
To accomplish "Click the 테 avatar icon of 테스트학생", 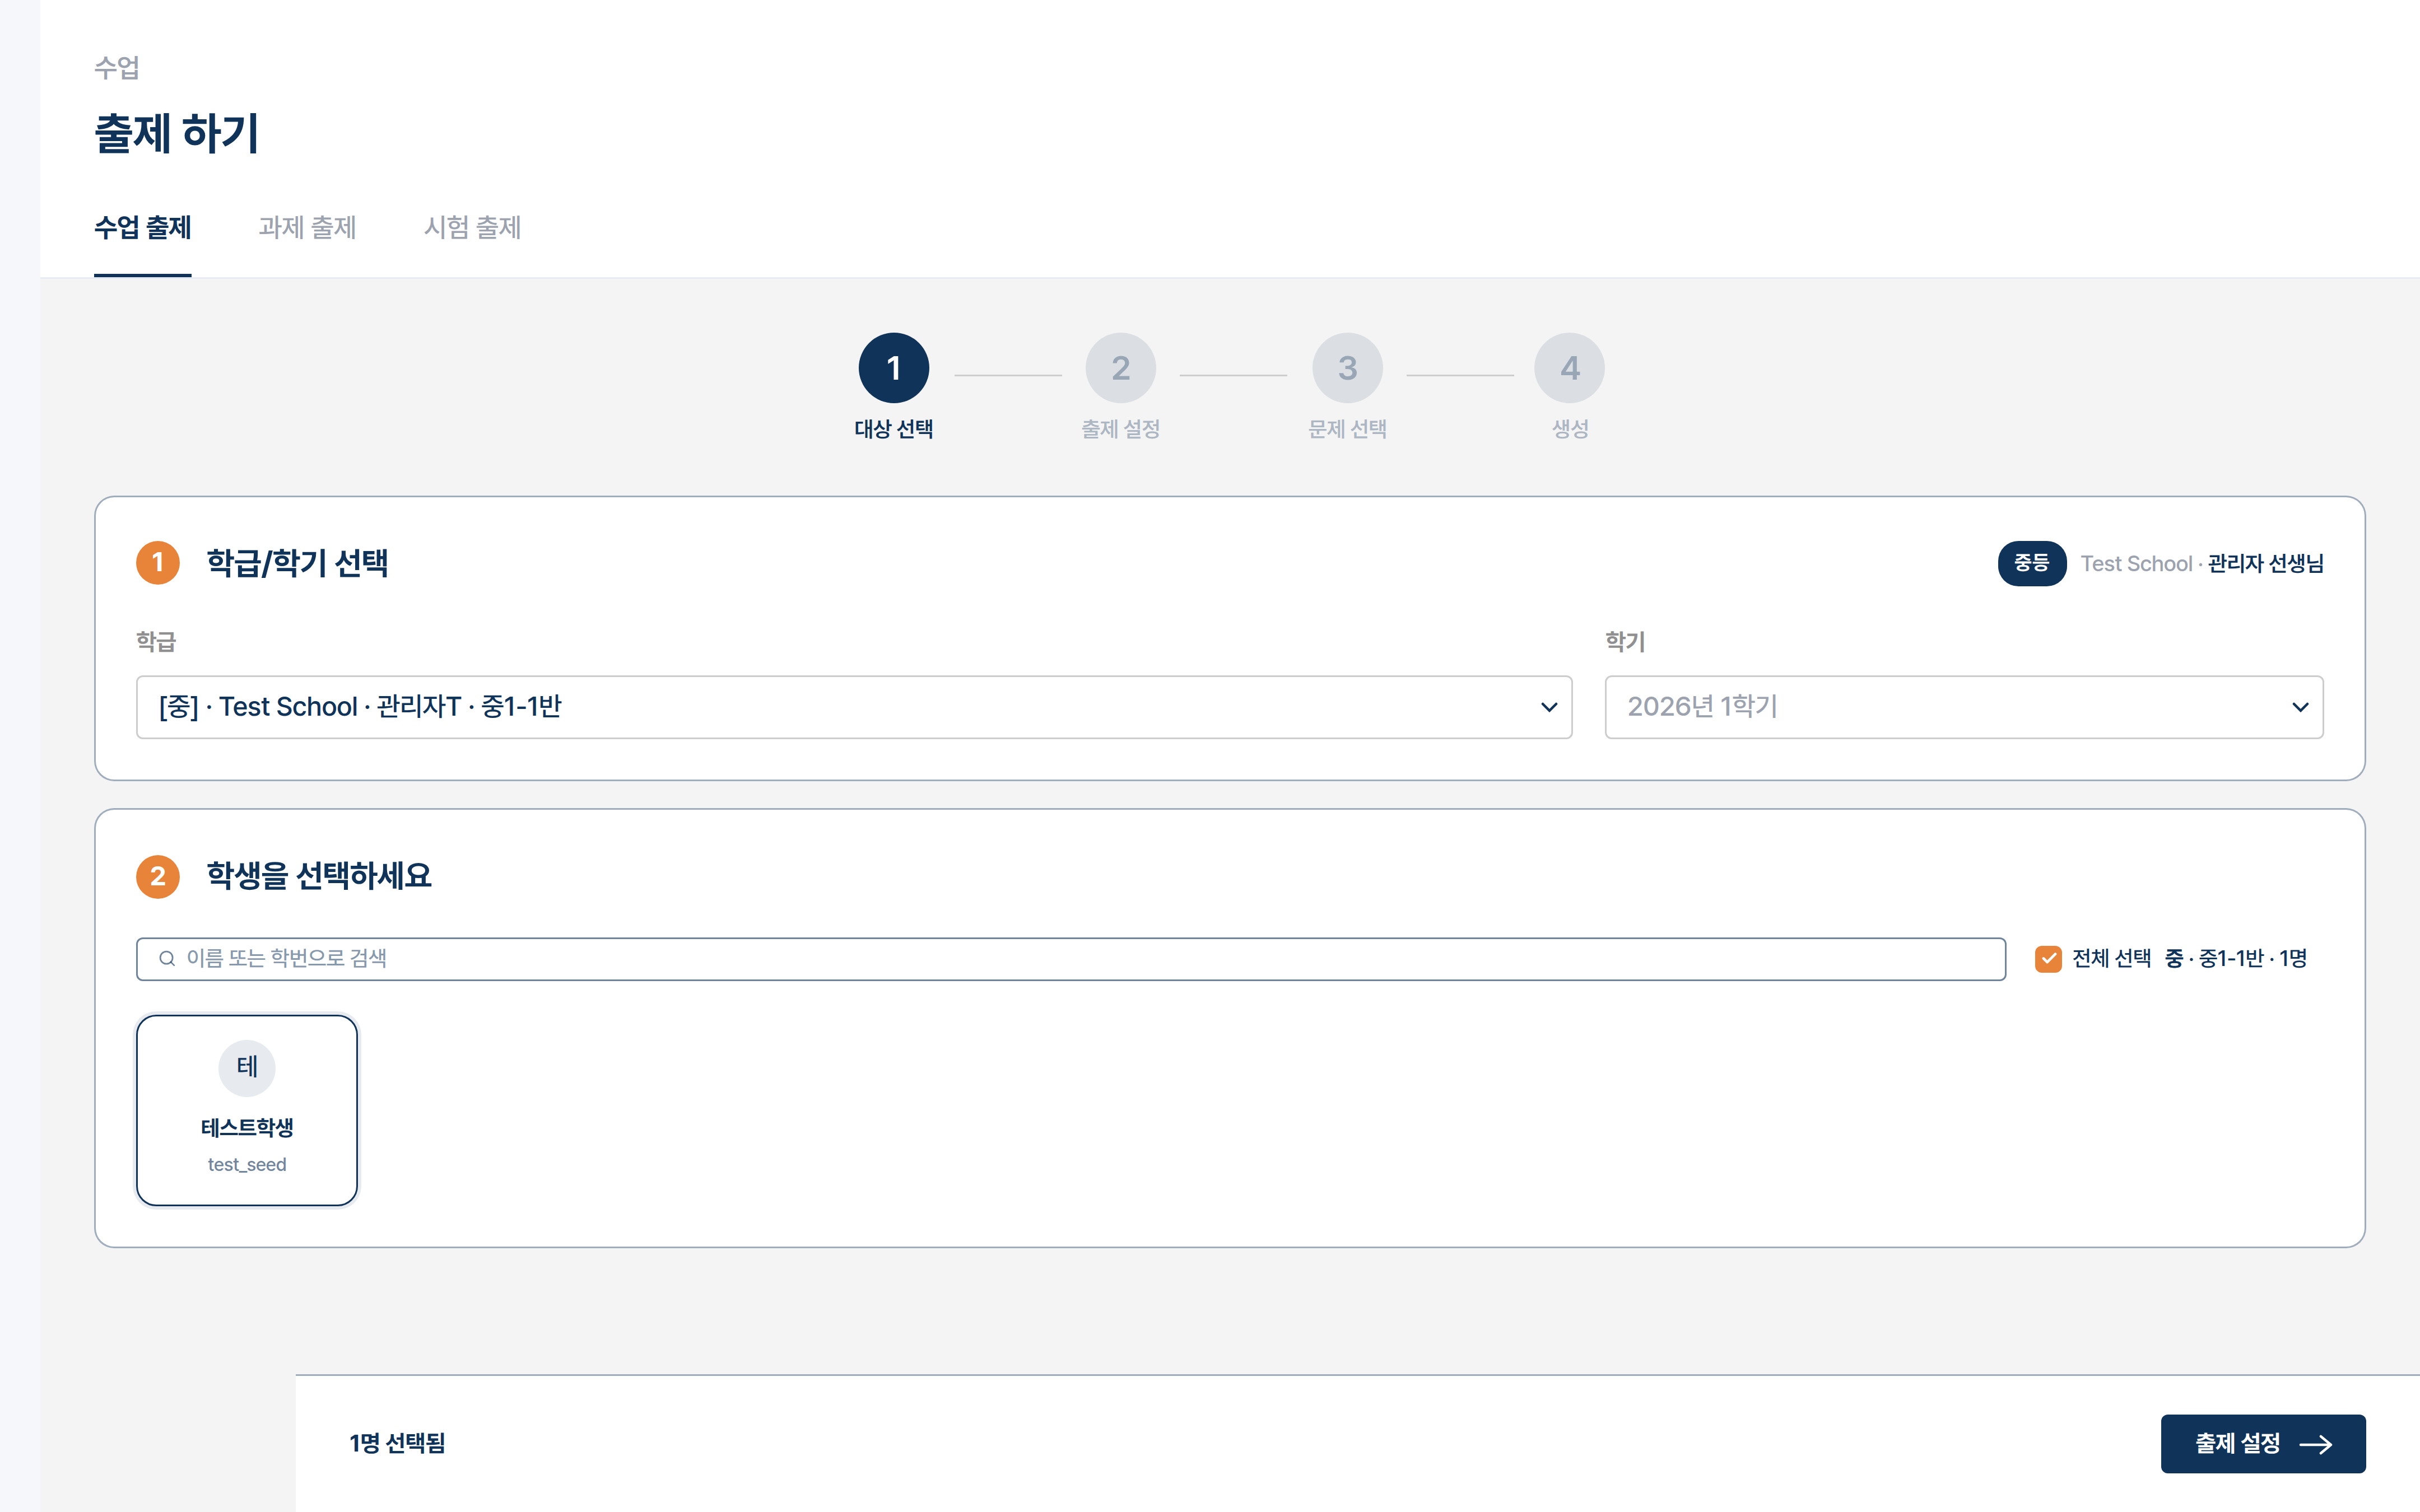I will pos(247,1067).
